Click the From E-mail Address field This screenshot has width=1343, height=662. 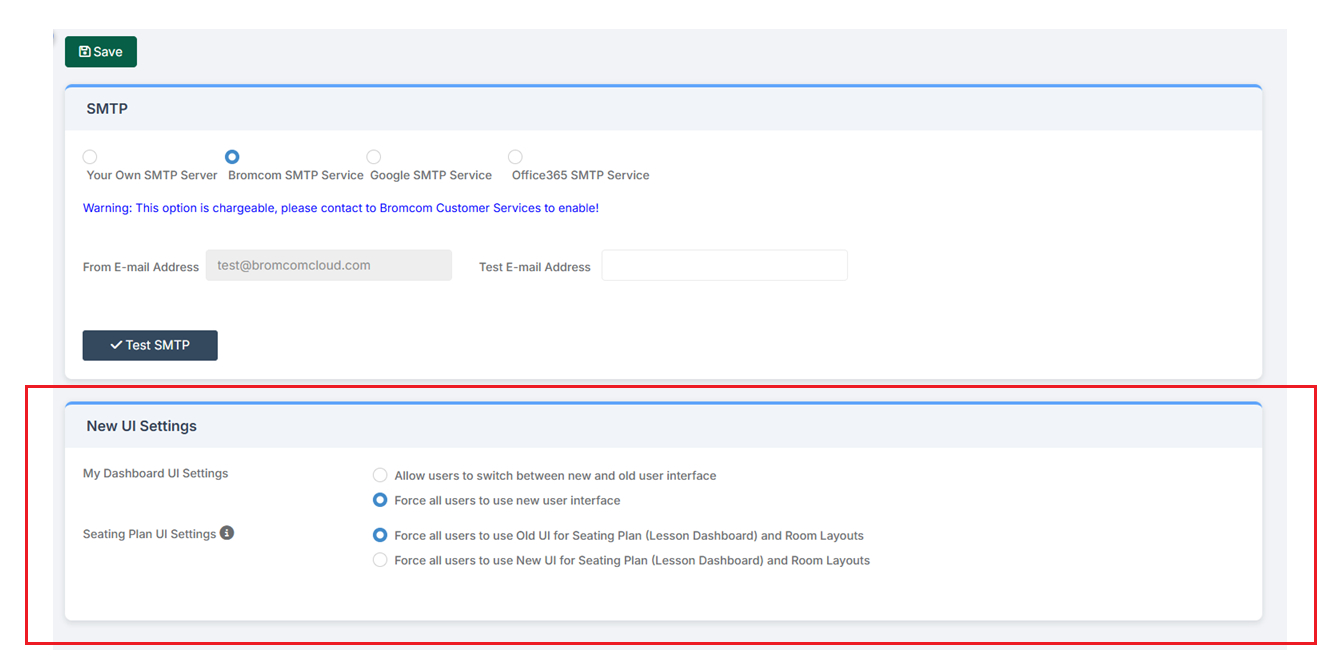click(328, 266)
